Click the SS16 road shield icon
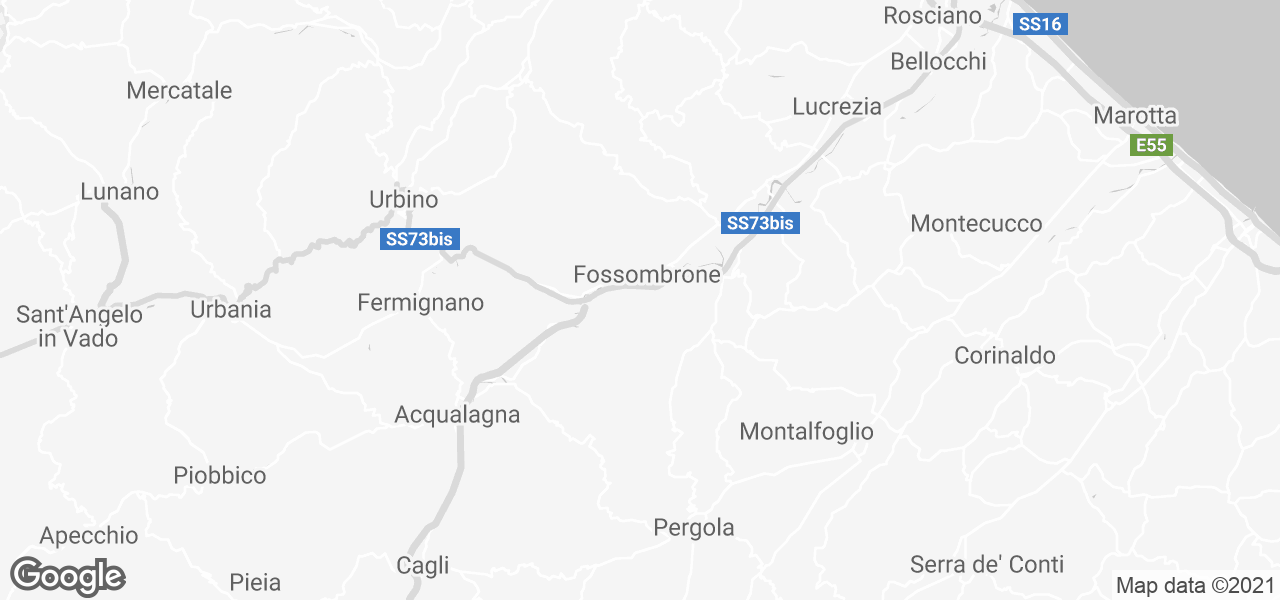This screenshot has width=1280, height=600. pos(1038,24)
